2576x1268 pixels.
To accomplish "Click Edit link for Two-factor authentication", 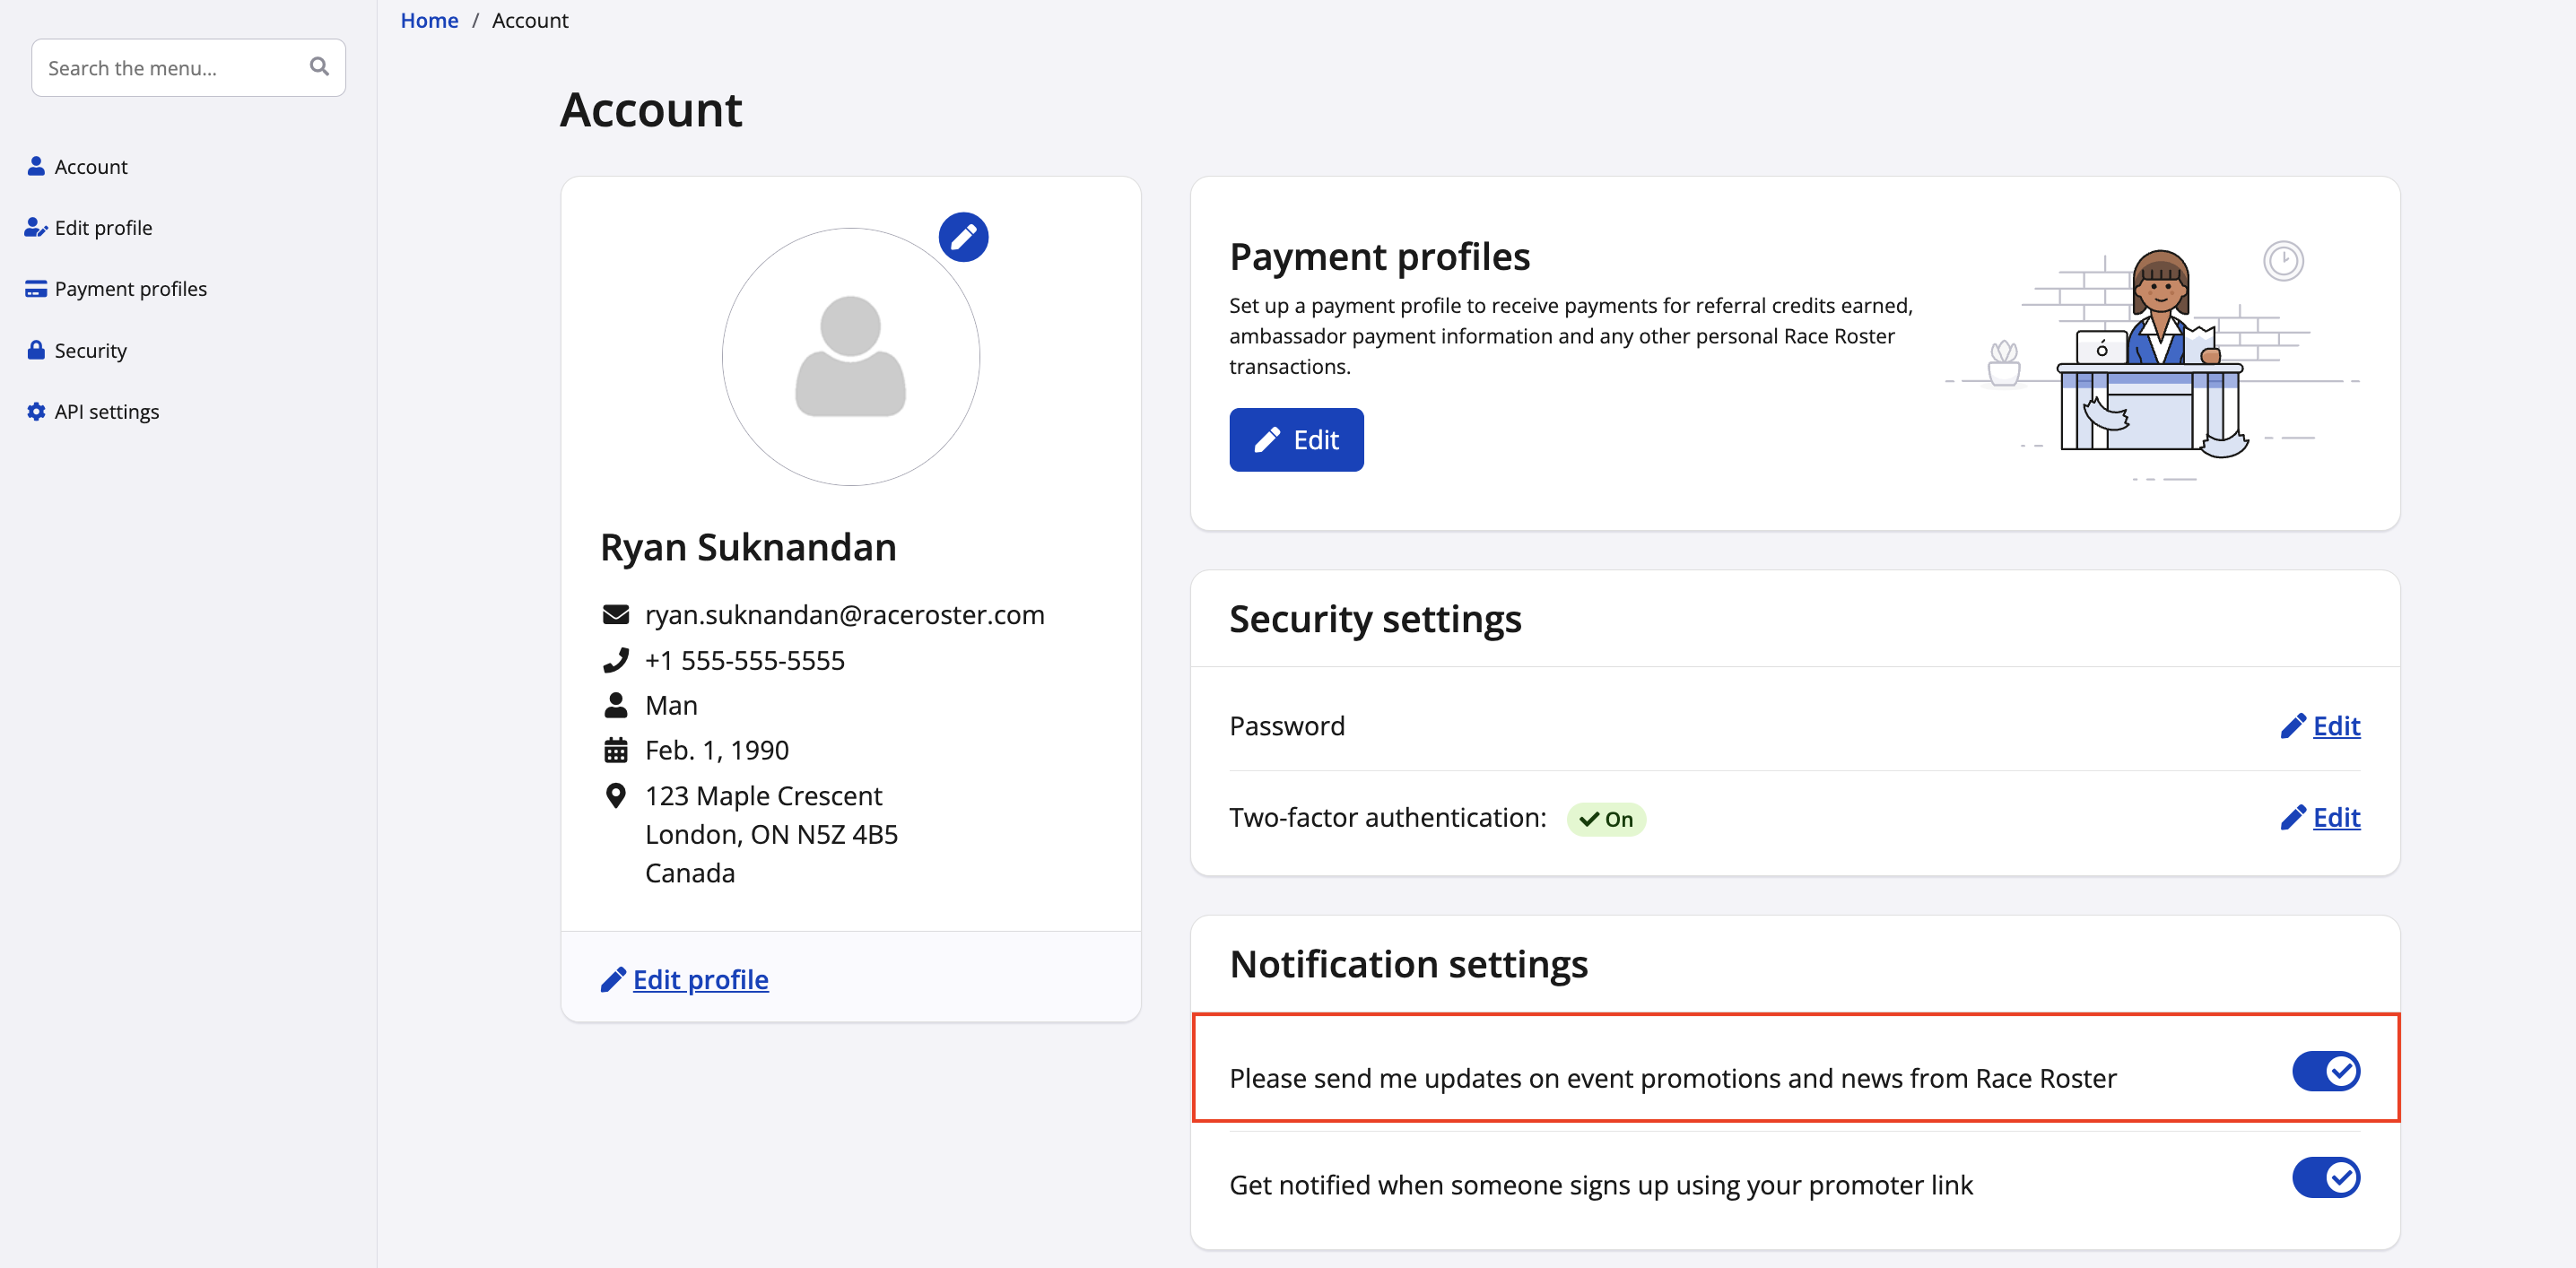I will coord(2334,817).
